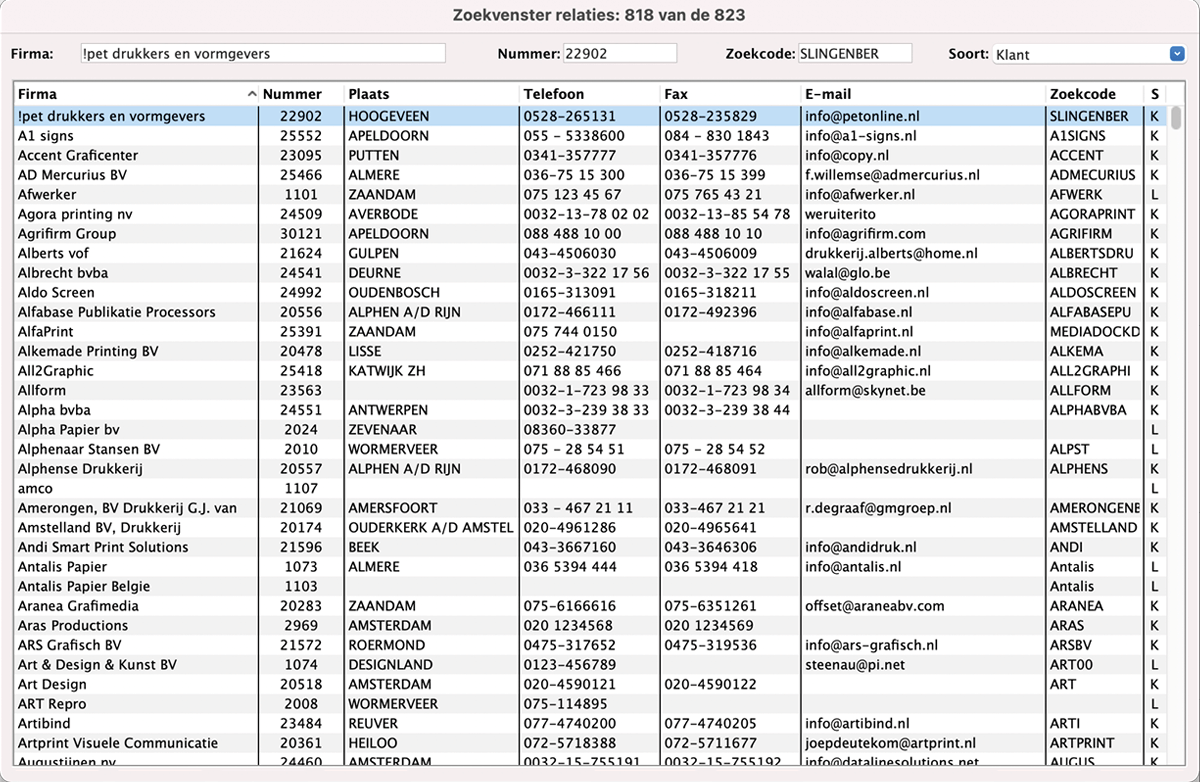Select the 'Alpha Papier bv' row
Screen dimensions: 1200x782
pos(592,430)
